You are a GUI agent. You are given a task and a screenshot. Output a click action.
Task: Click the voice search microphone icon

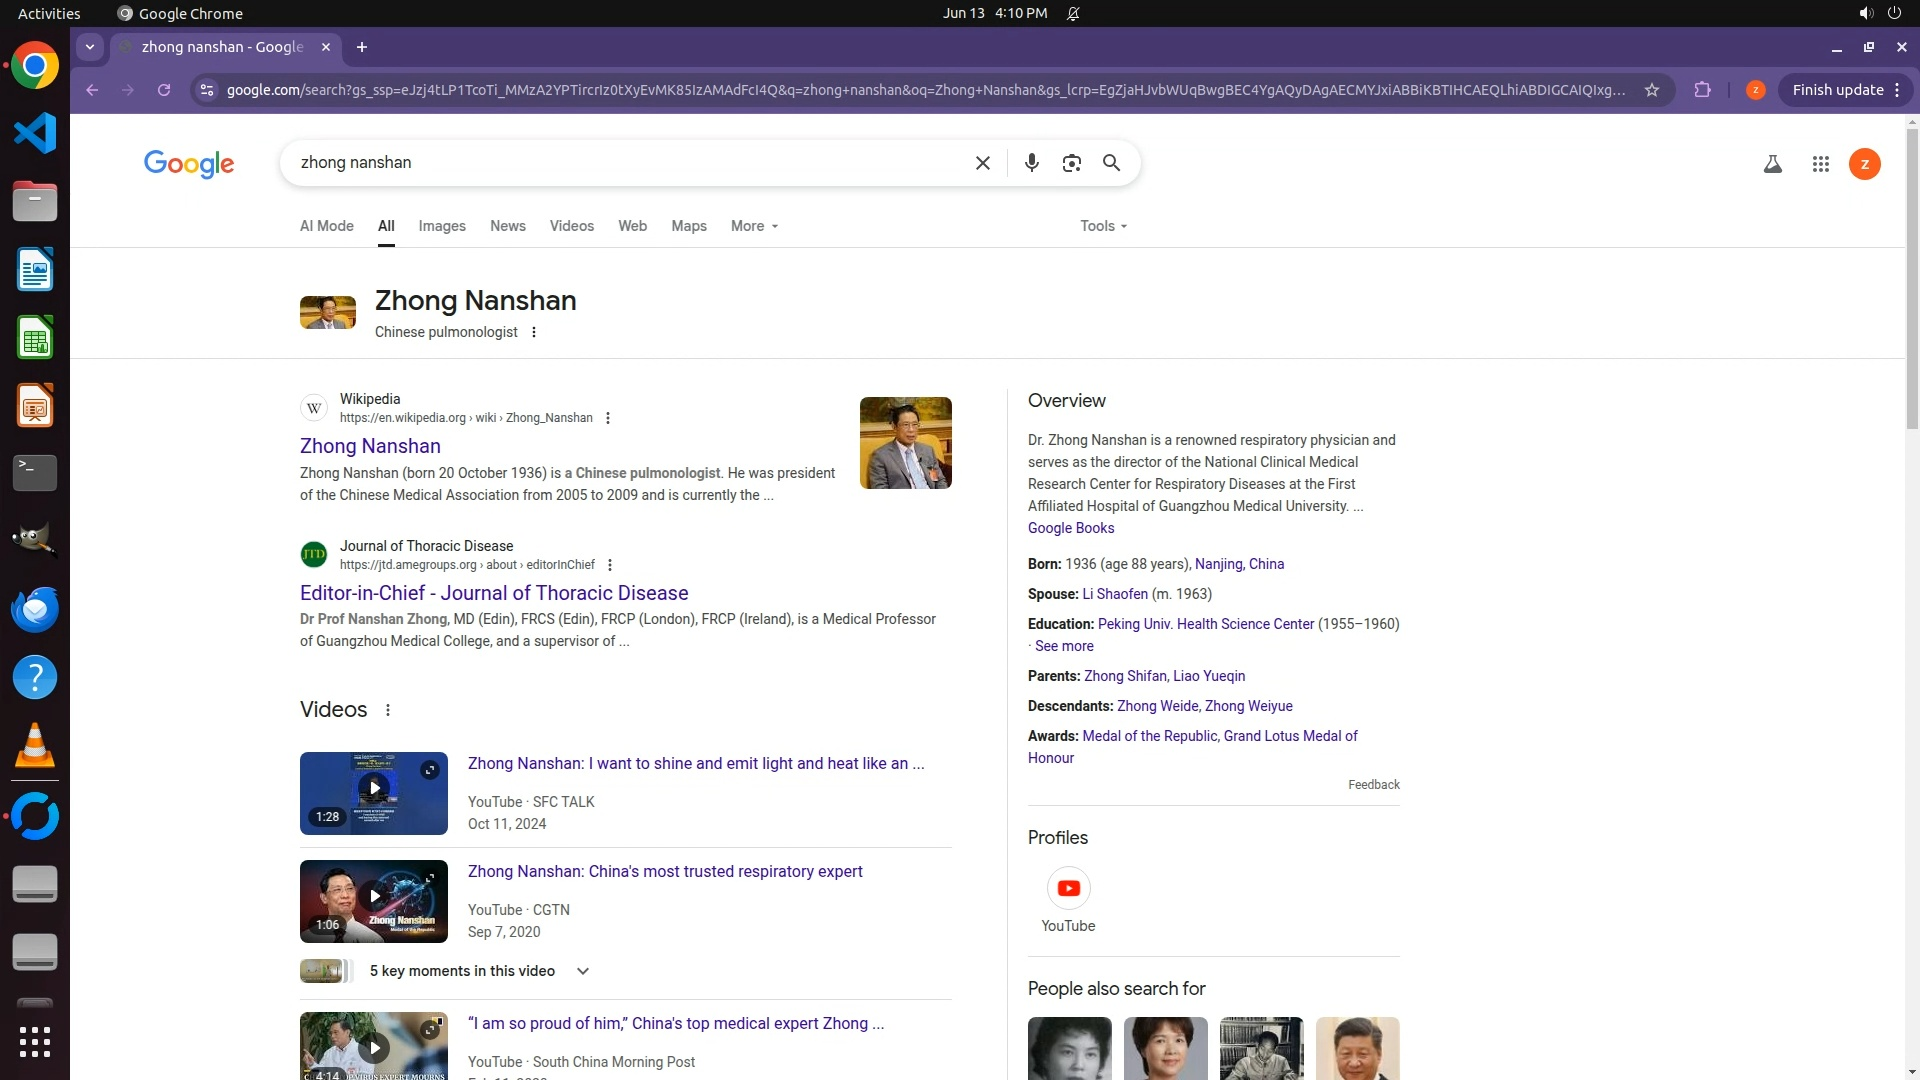point(1031,163)
